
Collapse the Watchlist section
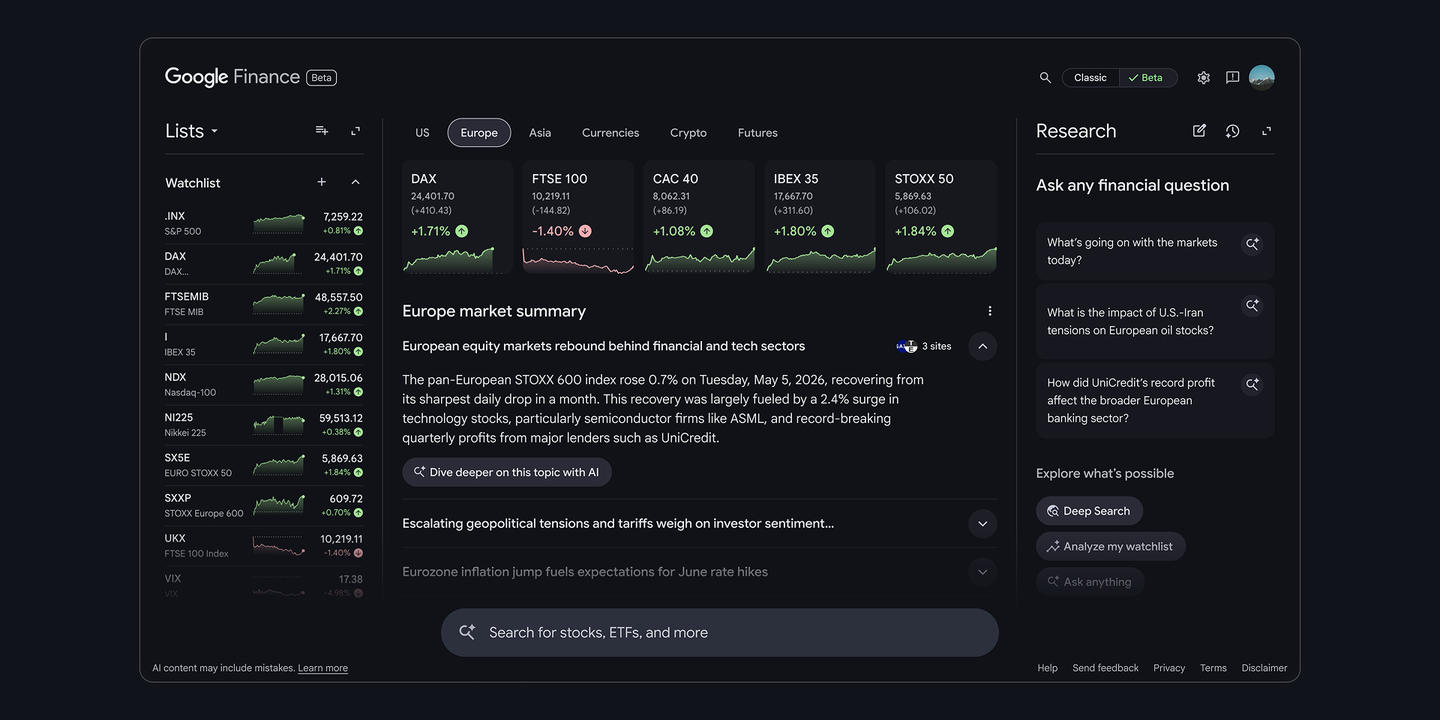pyautogui.click(x=355, y=182)
